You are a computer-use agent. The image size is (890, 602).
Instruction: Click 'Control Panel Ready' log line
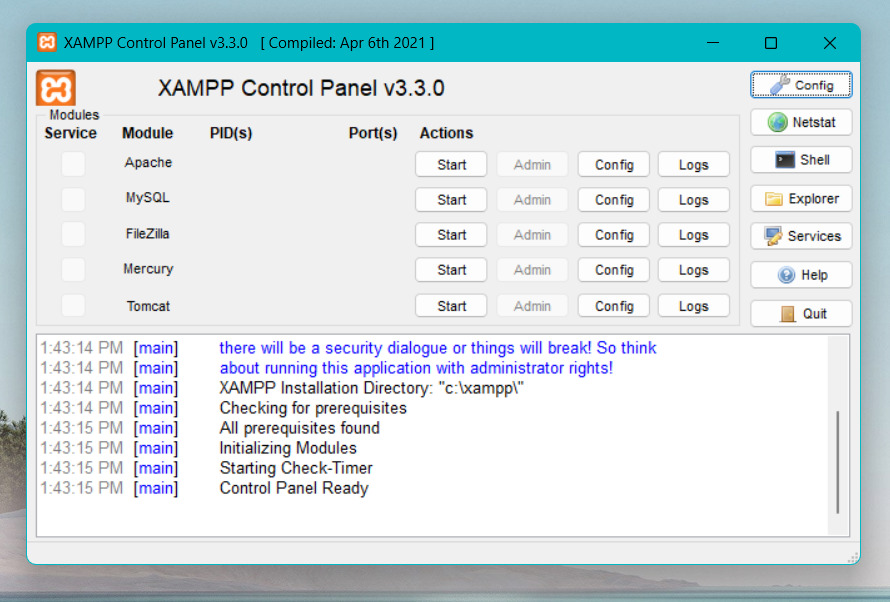pyautogui.click(x=294, y=488)
